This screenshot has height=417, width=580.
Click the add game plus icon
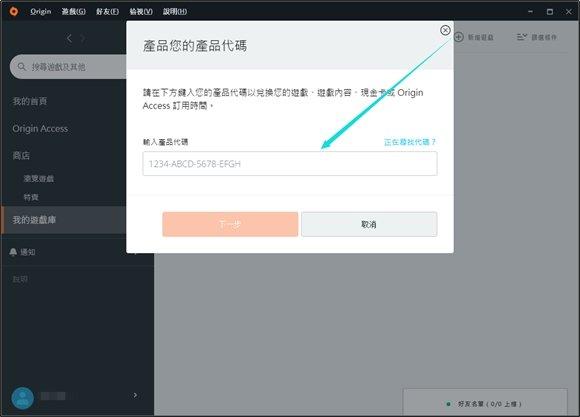[459, 37]
